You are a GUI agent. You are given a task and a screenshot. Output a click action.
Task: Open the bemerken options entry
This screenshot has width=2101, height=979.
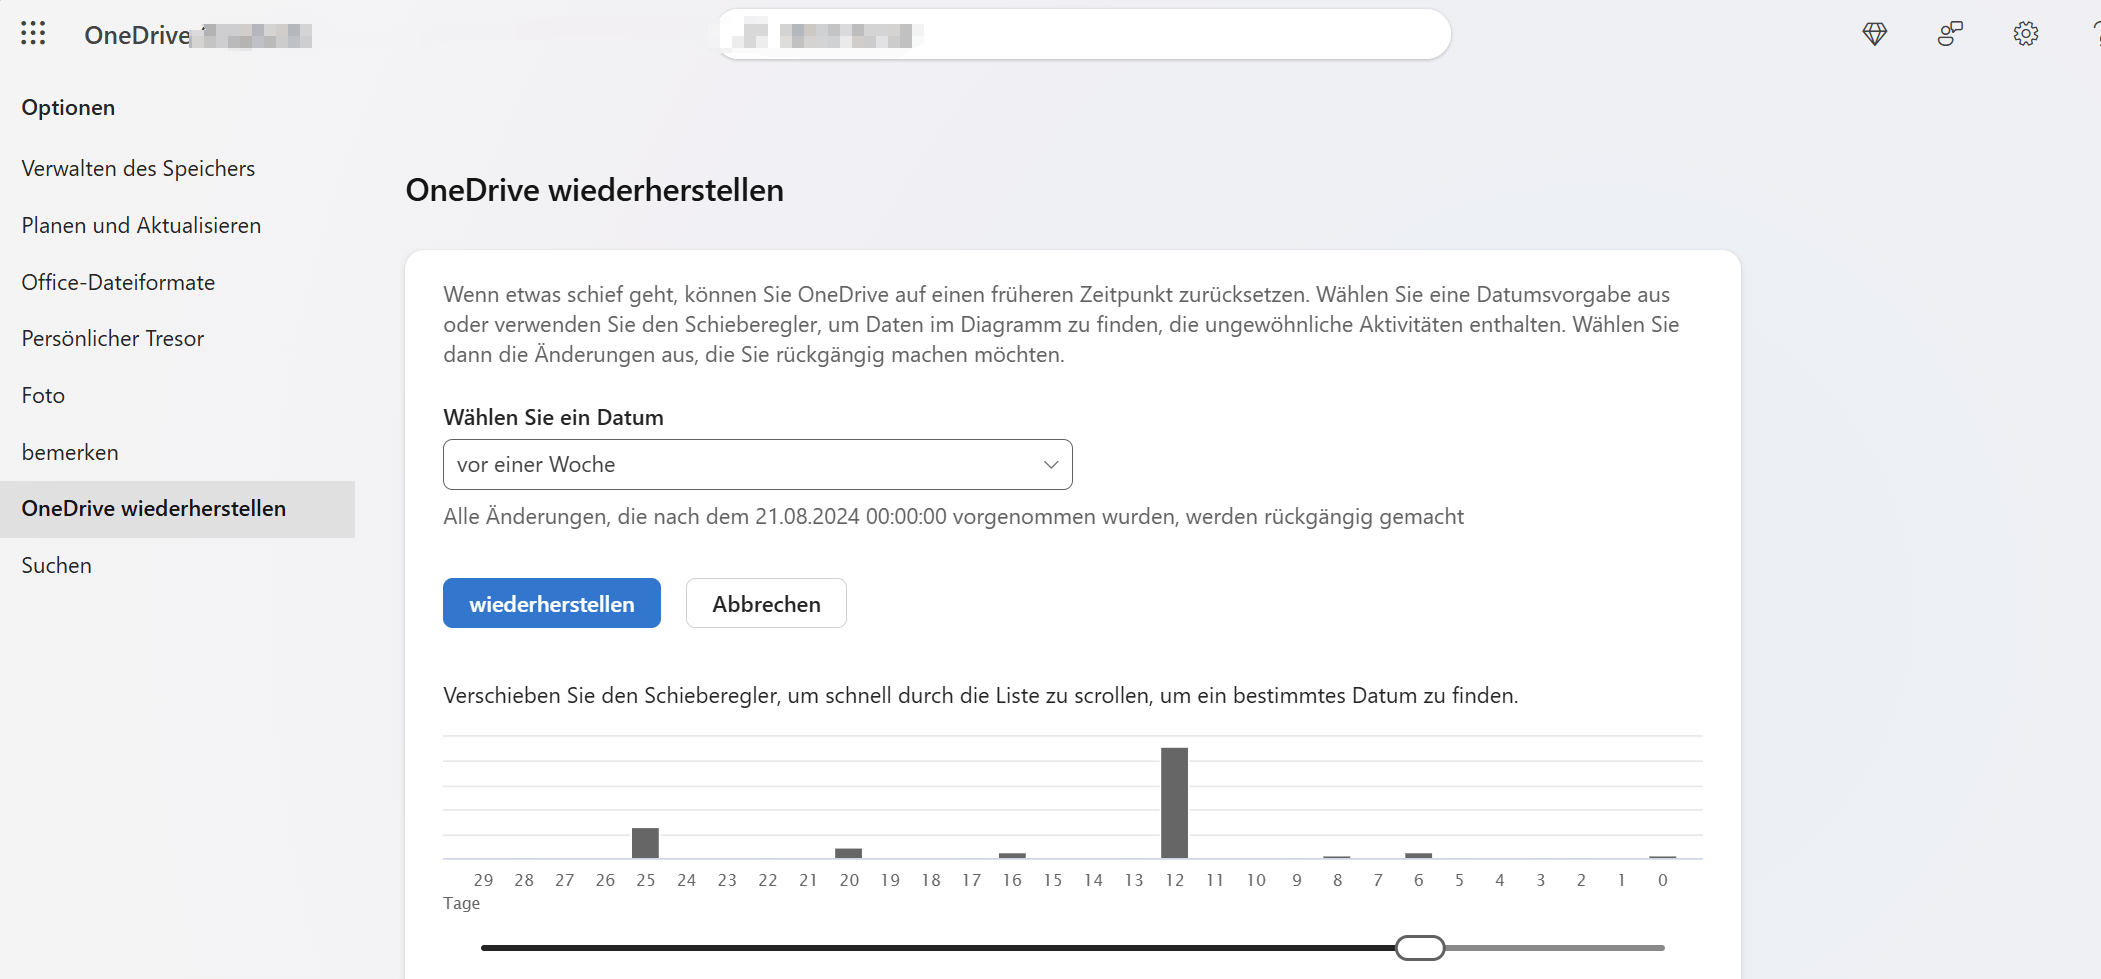70,452
